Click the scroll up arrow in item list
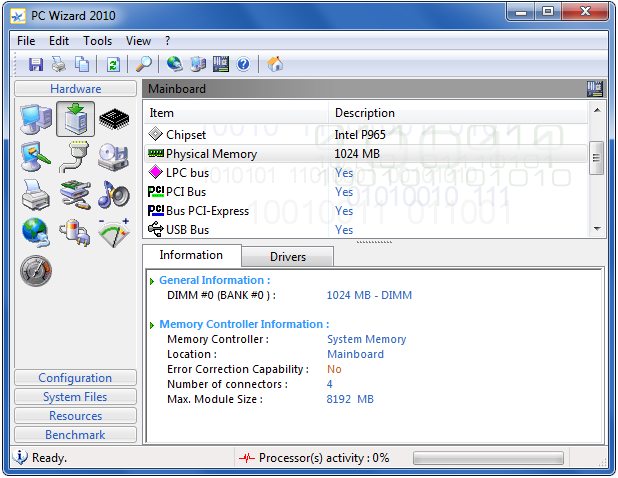 [597, 111]
